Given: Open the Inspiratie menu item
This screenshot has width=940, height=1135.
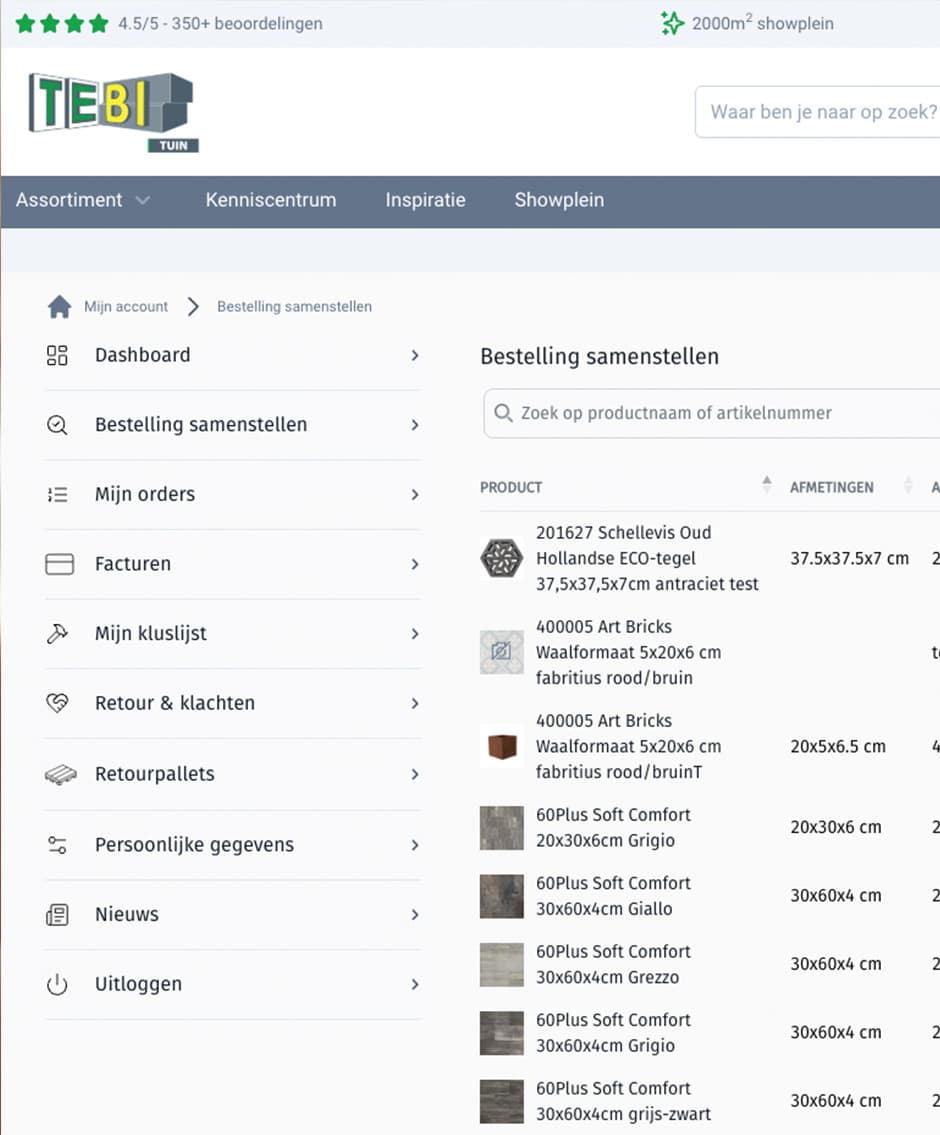Looking at the screenshot, I should [425, 200].
